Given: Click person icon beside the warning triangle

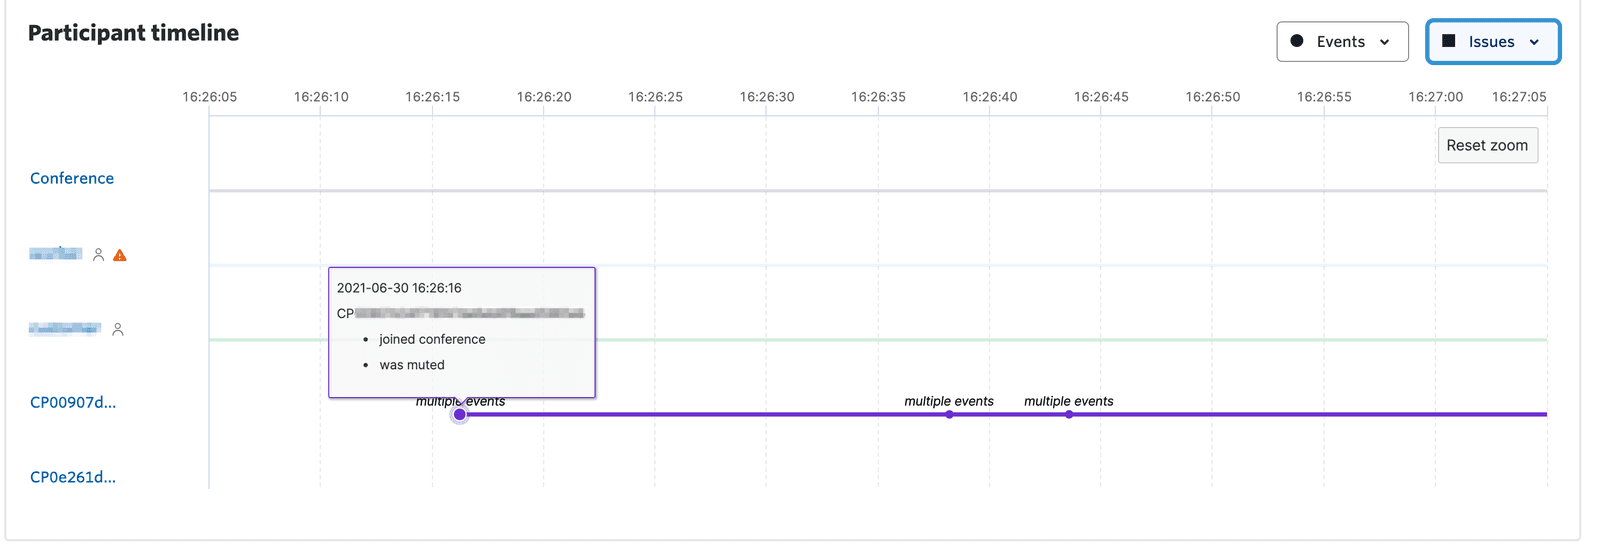Looking at the screenshot, I should pos(98,255).
